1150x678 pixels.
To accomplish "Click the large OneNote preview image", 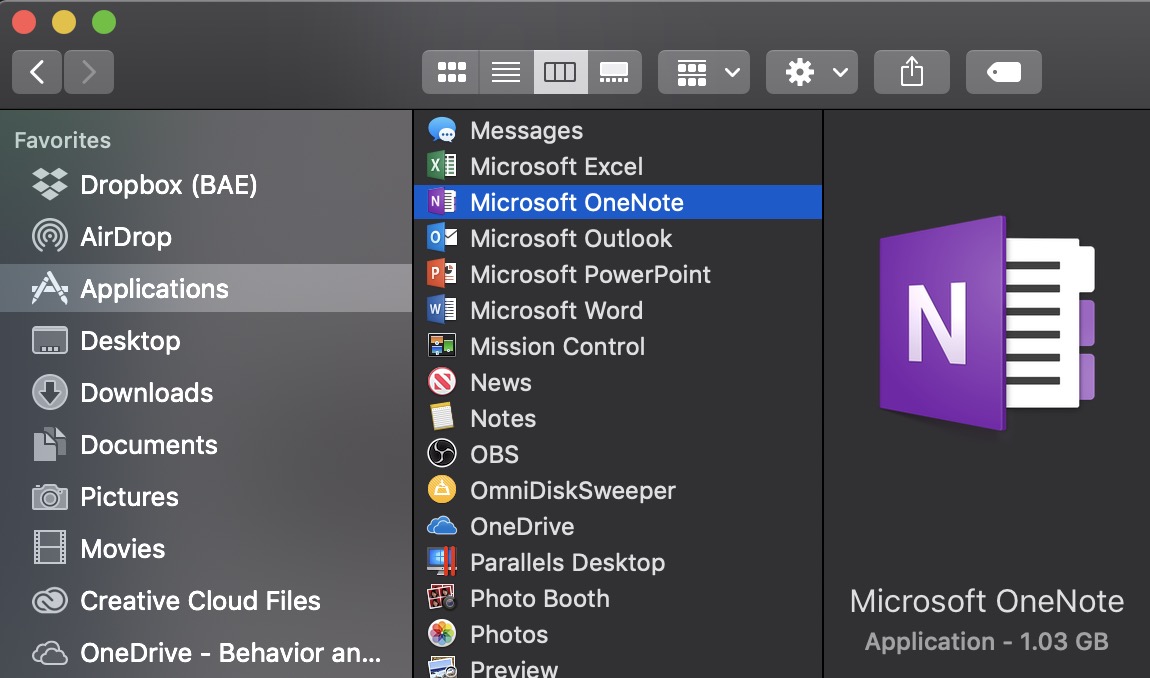I will (x=986, y=323).
